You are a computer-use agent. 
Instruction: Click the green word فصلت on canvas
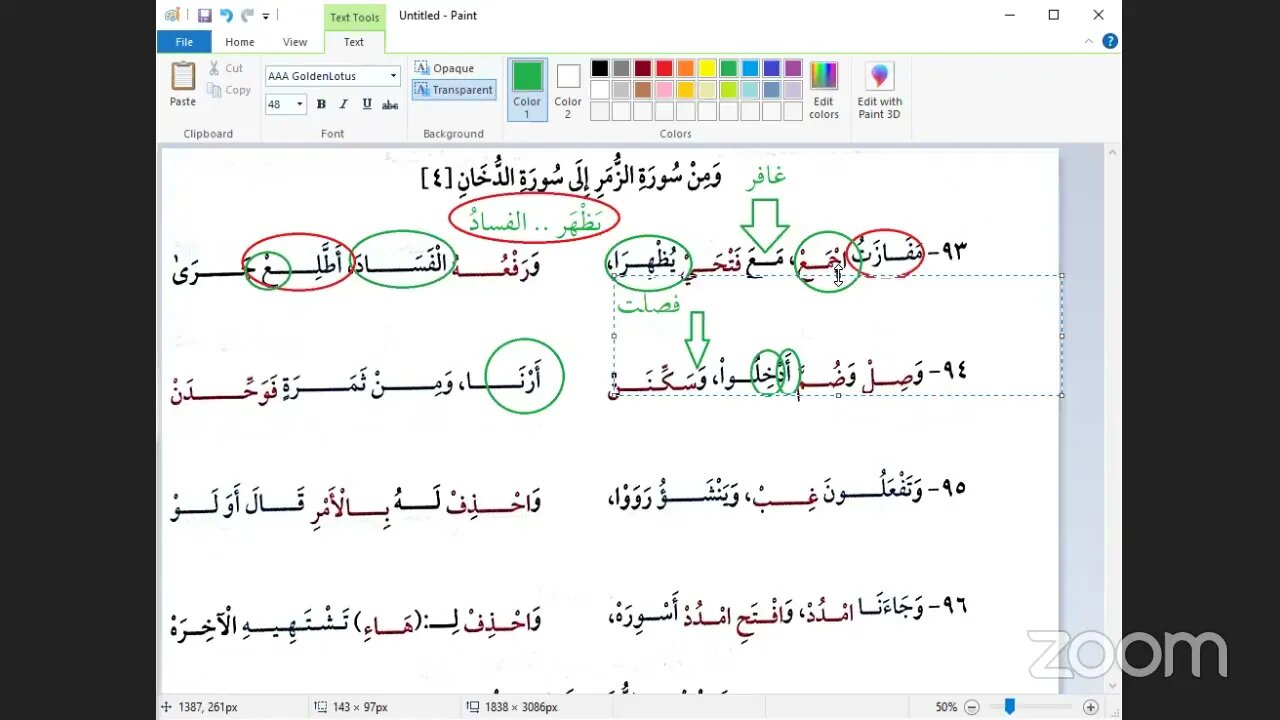(x=650, y=304)
